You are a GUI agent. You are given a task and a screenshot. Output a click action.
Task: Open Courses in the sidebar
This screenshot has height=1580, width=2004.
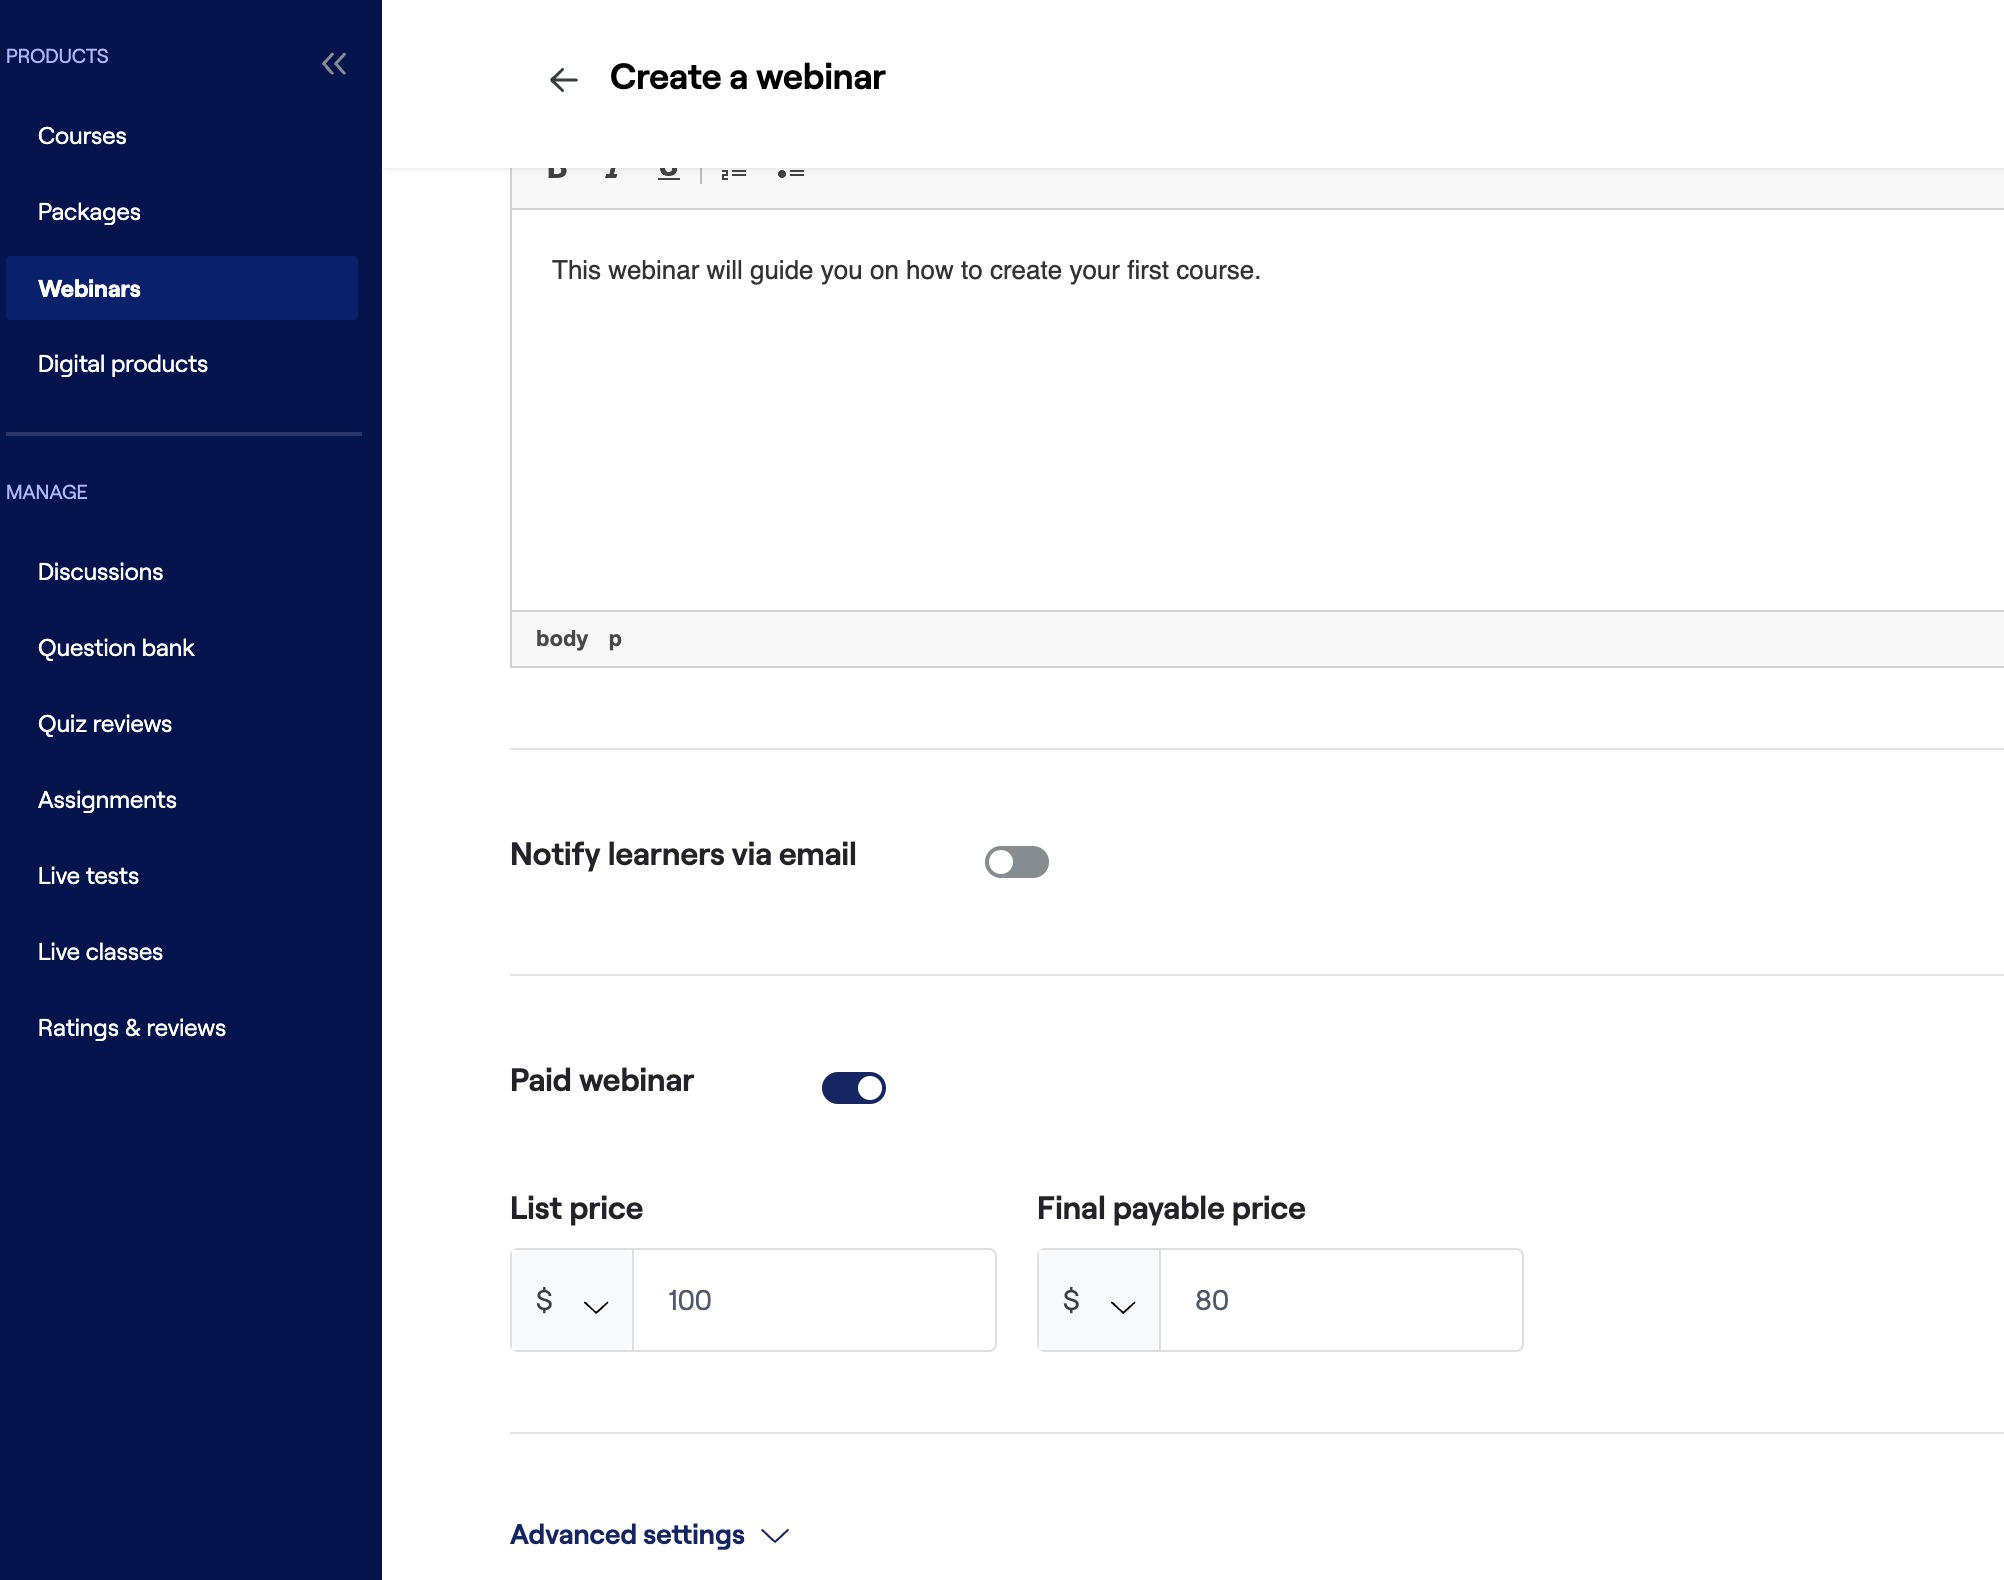point(82,136)
